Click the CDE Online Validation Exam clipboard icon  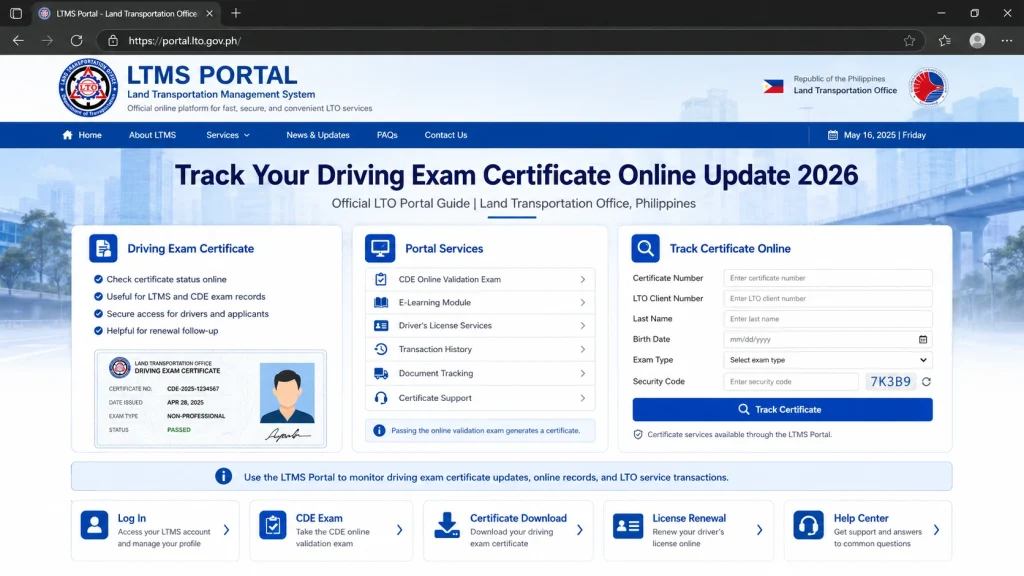point(381,280)
